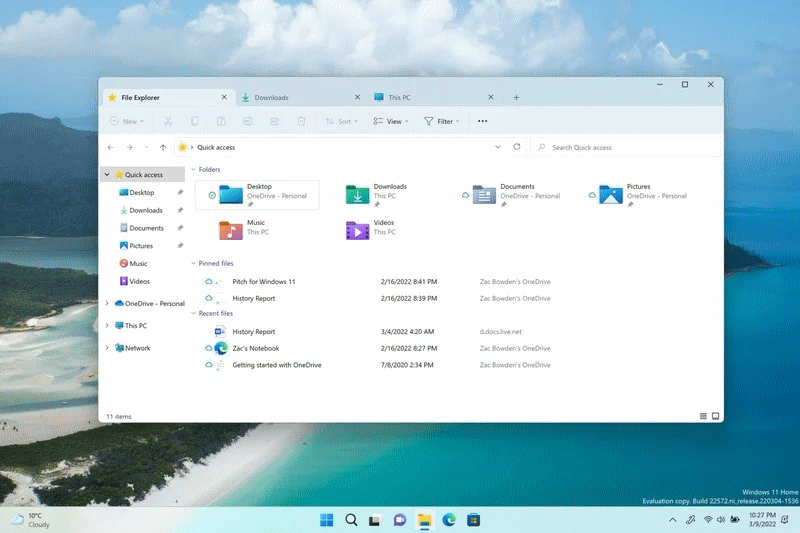Close the Downloads tab
The width and height of the screenshot is (800, 533).
click(x=357, y=97)
